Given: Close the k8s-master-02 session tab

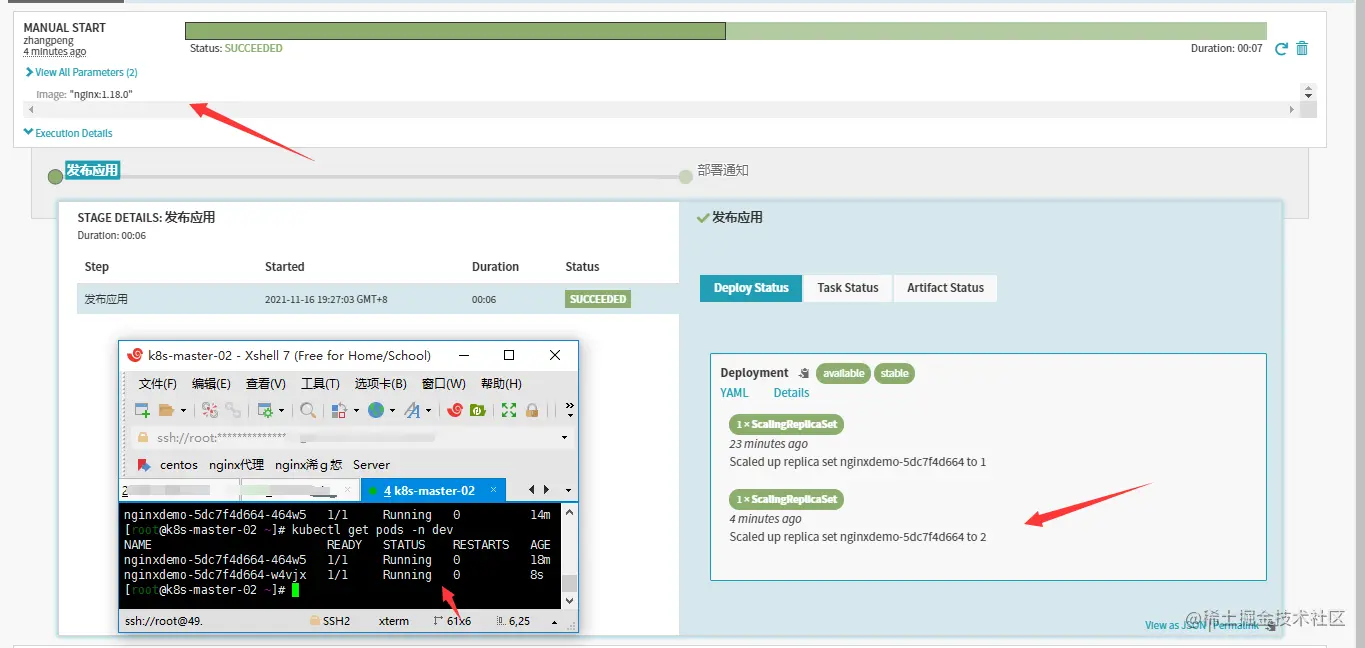Looking at the screenshot, I should pyautogui.click(x=493, y=491).
